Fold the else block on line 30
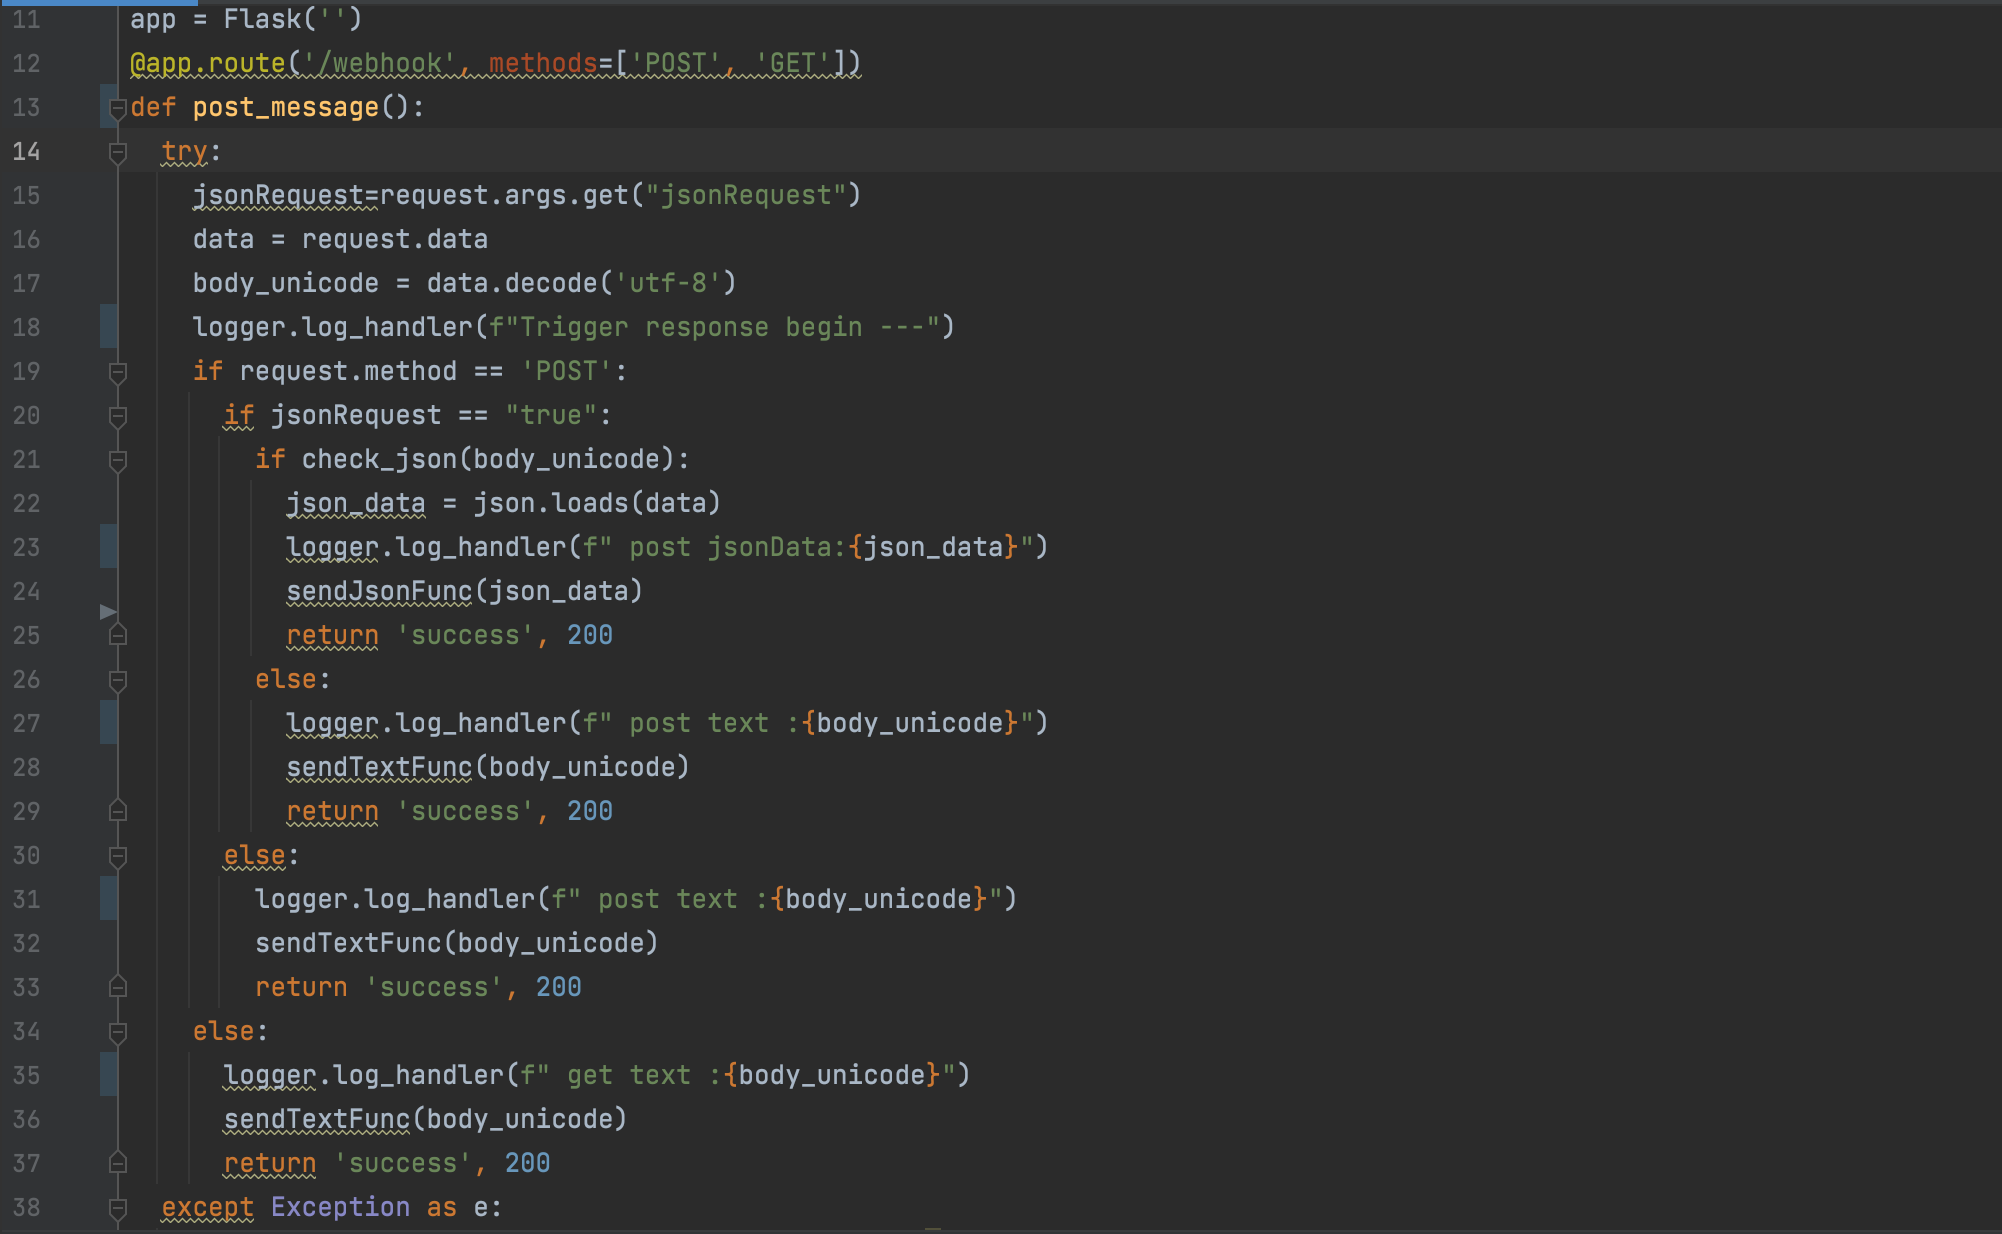 coord(118,856)
